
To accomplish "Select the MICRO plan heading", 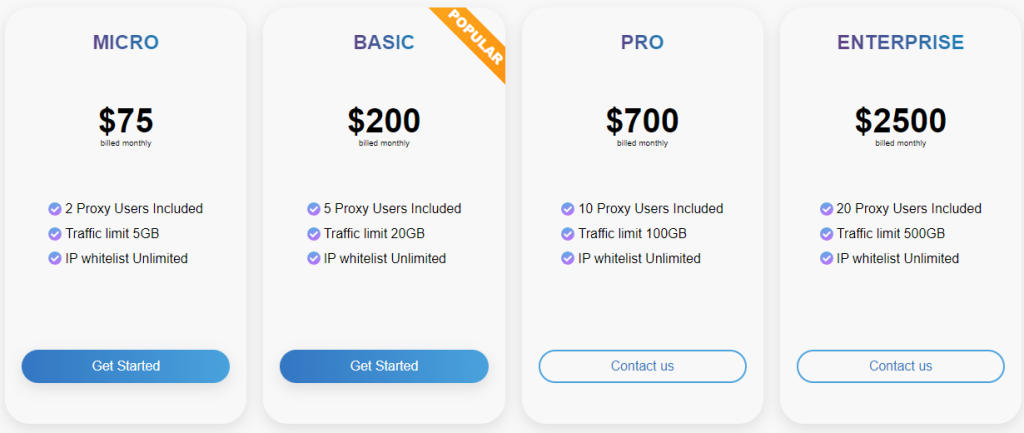I will pos(126,42).
